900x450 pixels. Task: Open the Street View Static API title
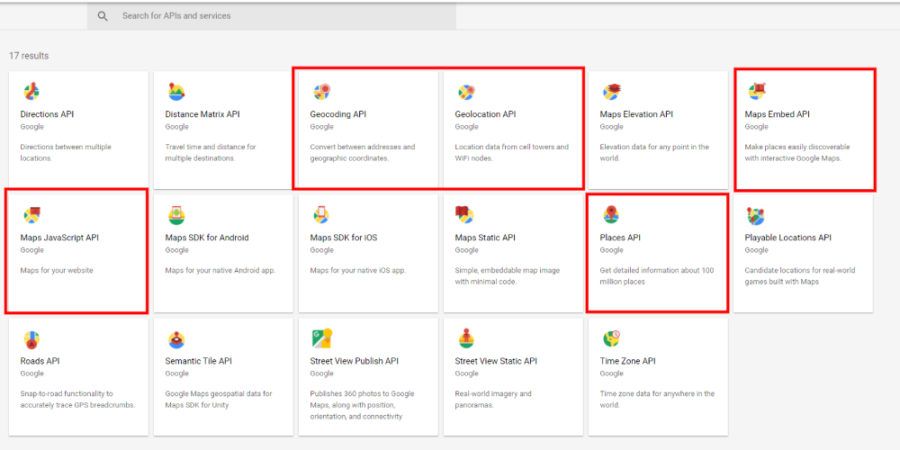click(496, 361)
